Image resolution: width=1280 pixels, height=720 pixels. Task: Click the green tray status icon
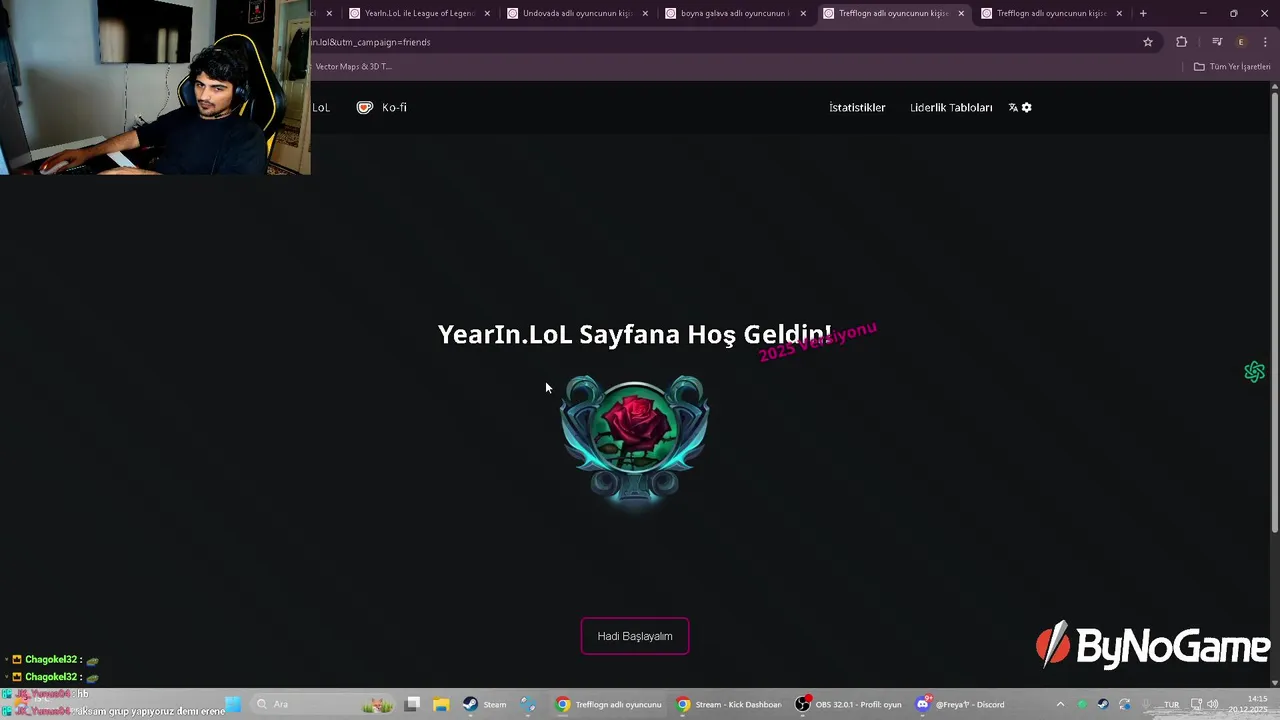click(x=1082, y=704)
